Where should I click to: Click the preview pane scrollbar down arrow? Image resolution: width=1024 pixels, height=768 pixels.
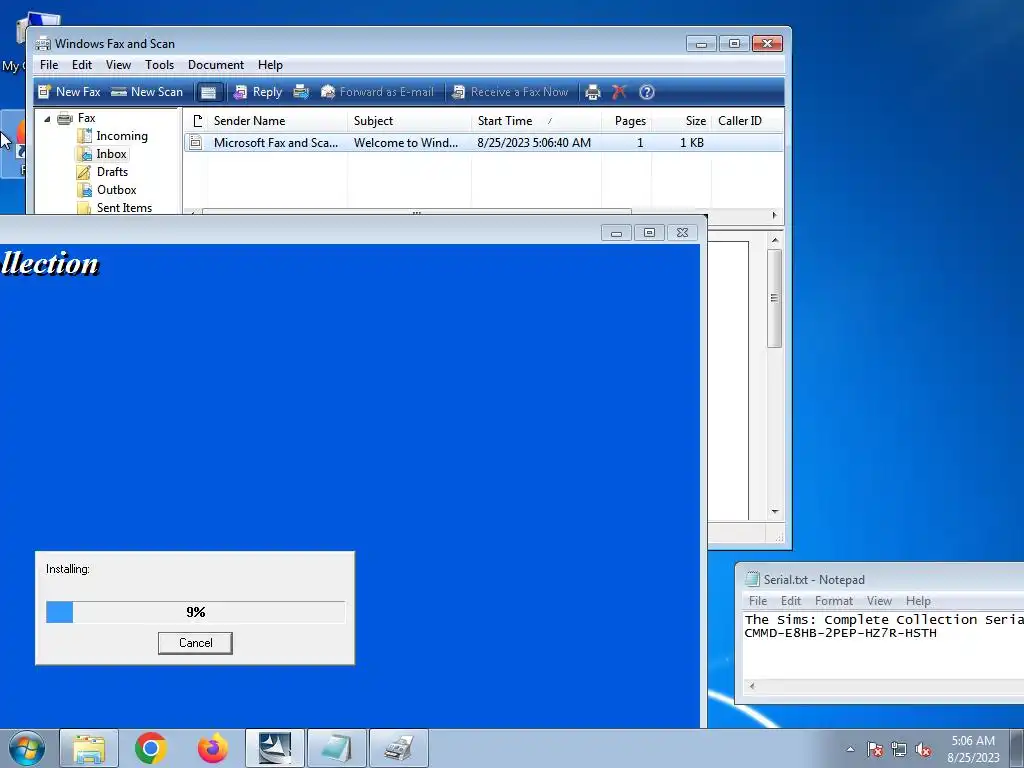click(x=775, y=511)
